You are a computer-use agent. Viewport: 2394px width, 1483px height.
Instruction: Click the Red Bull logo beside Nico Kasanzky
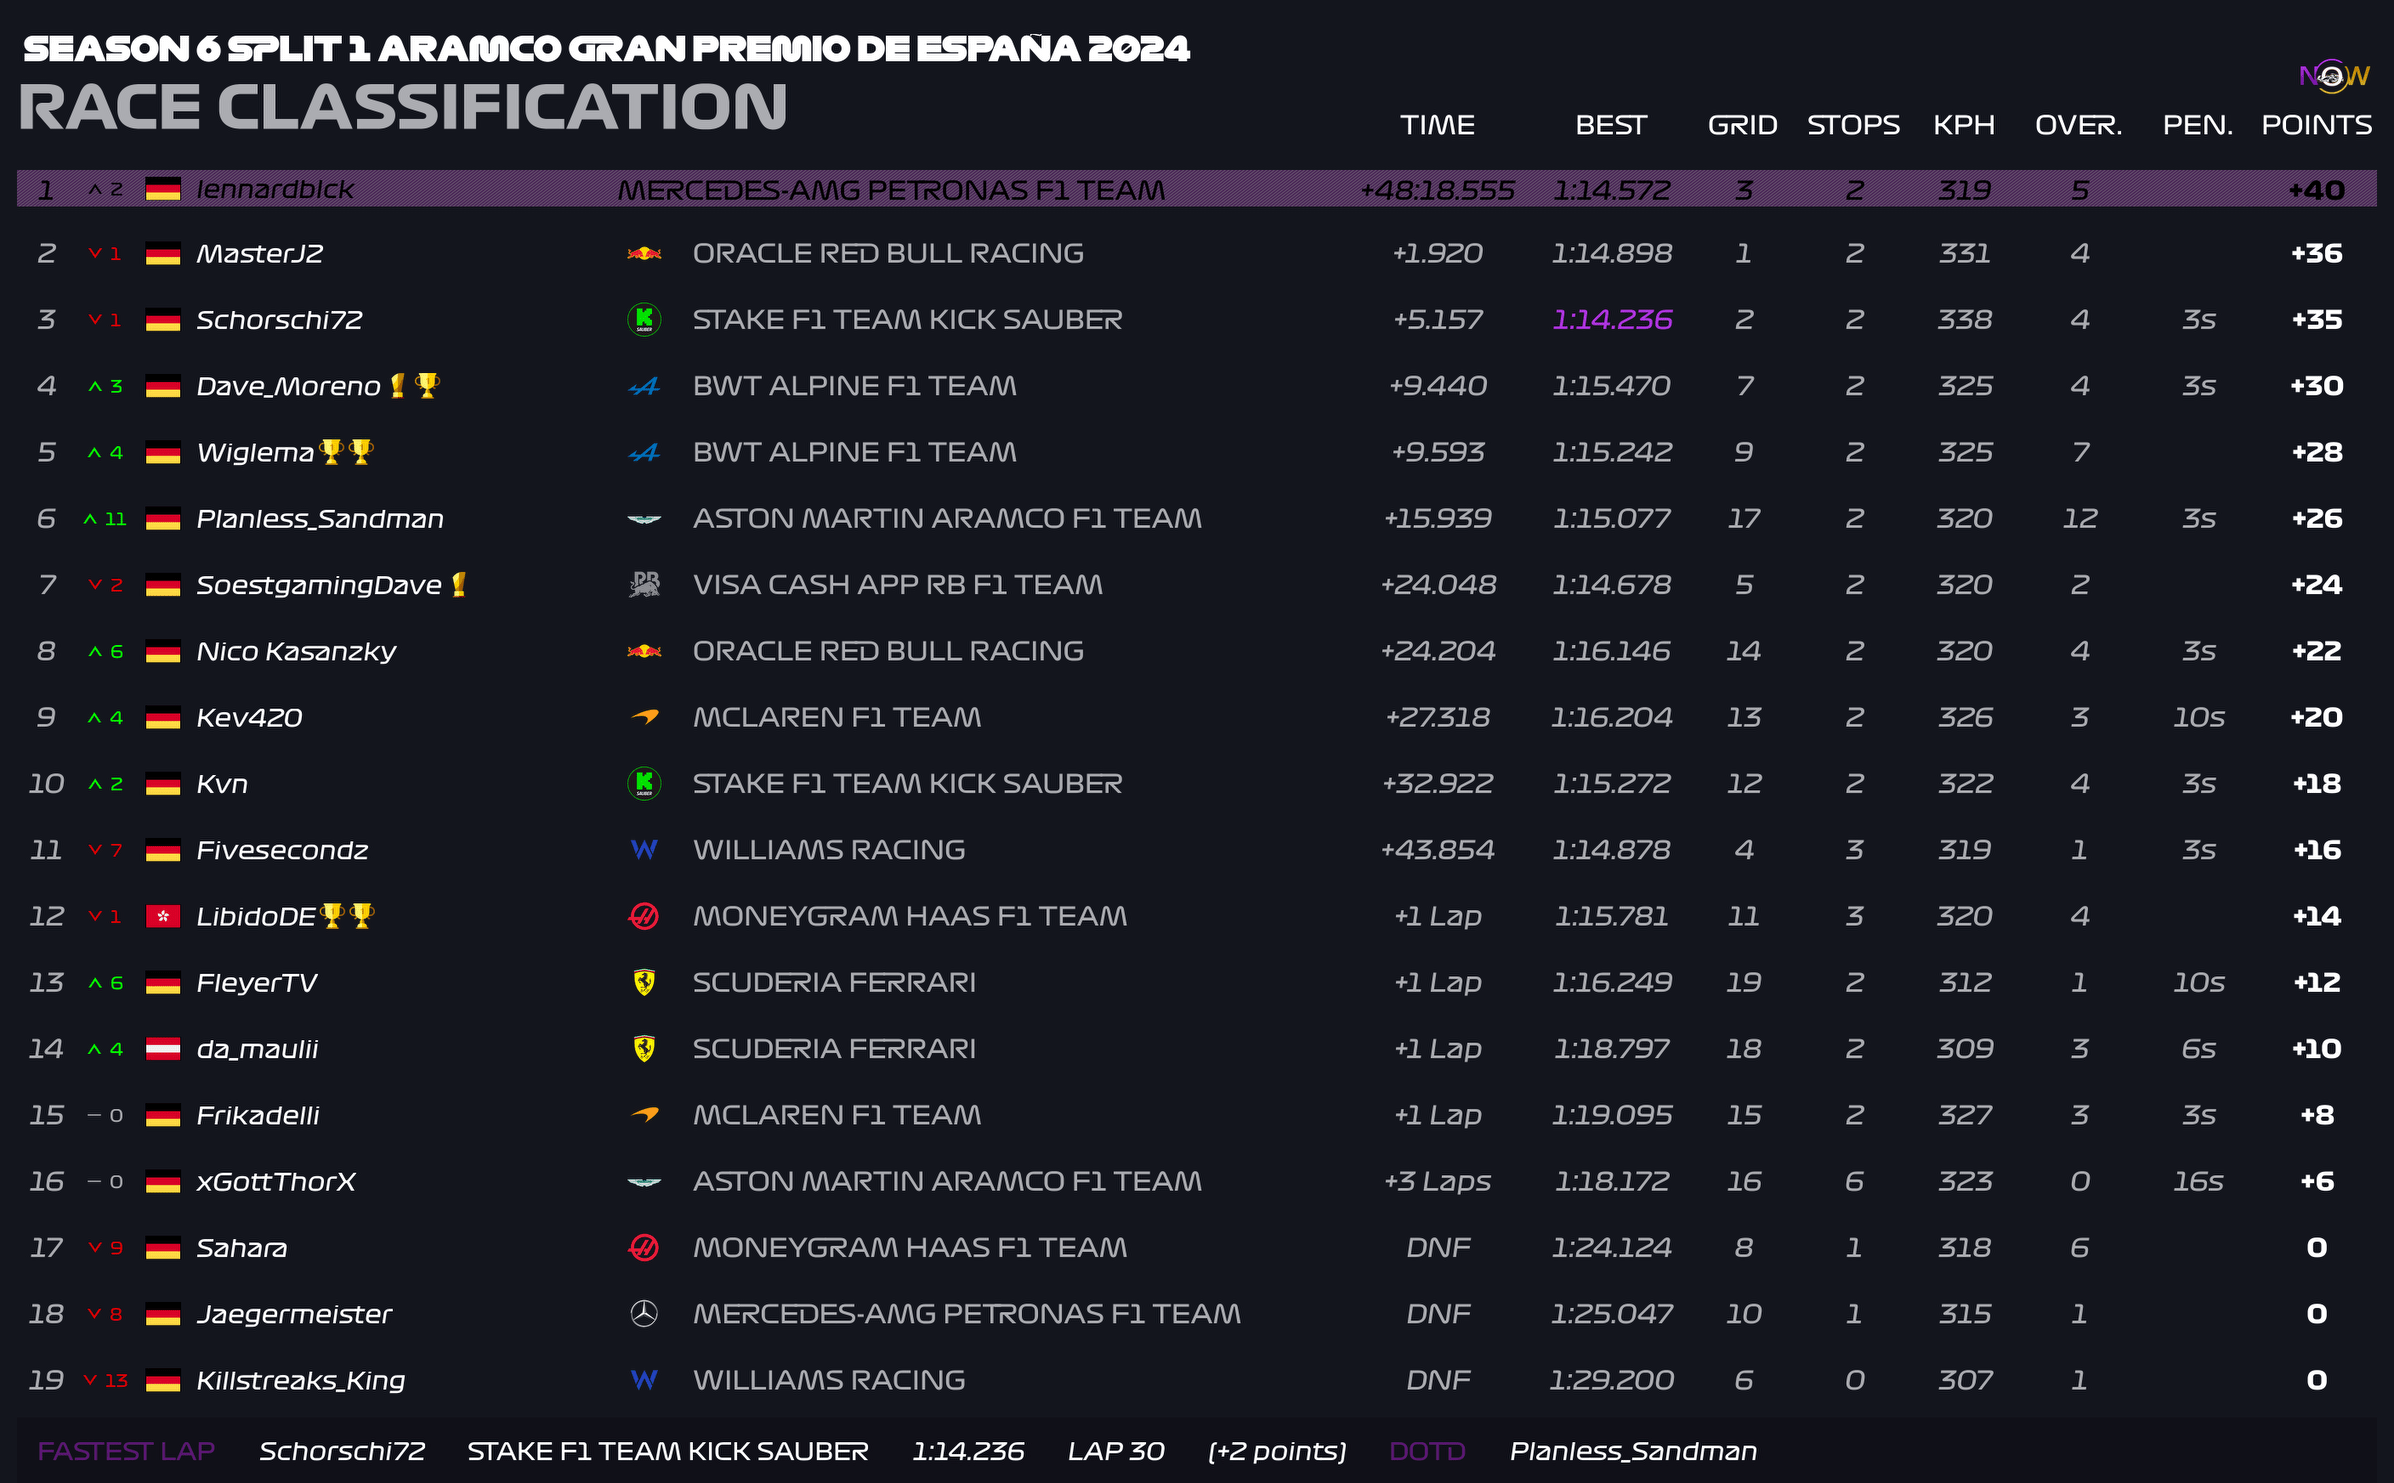click(x=644, y=651)
